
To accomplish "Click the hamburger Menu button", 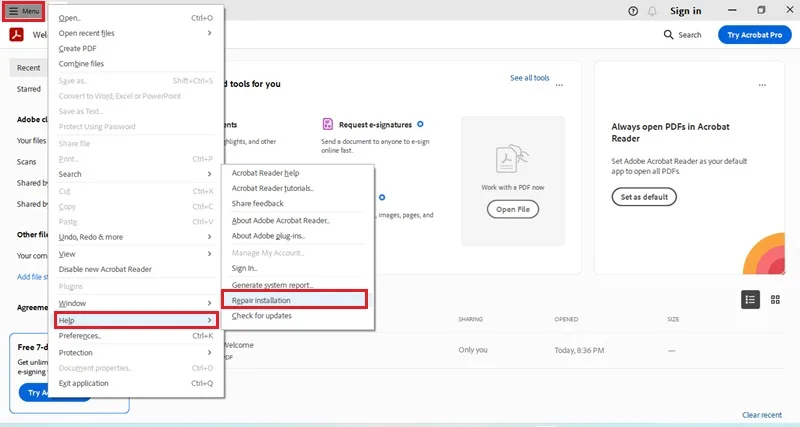I will coord(23,11).
